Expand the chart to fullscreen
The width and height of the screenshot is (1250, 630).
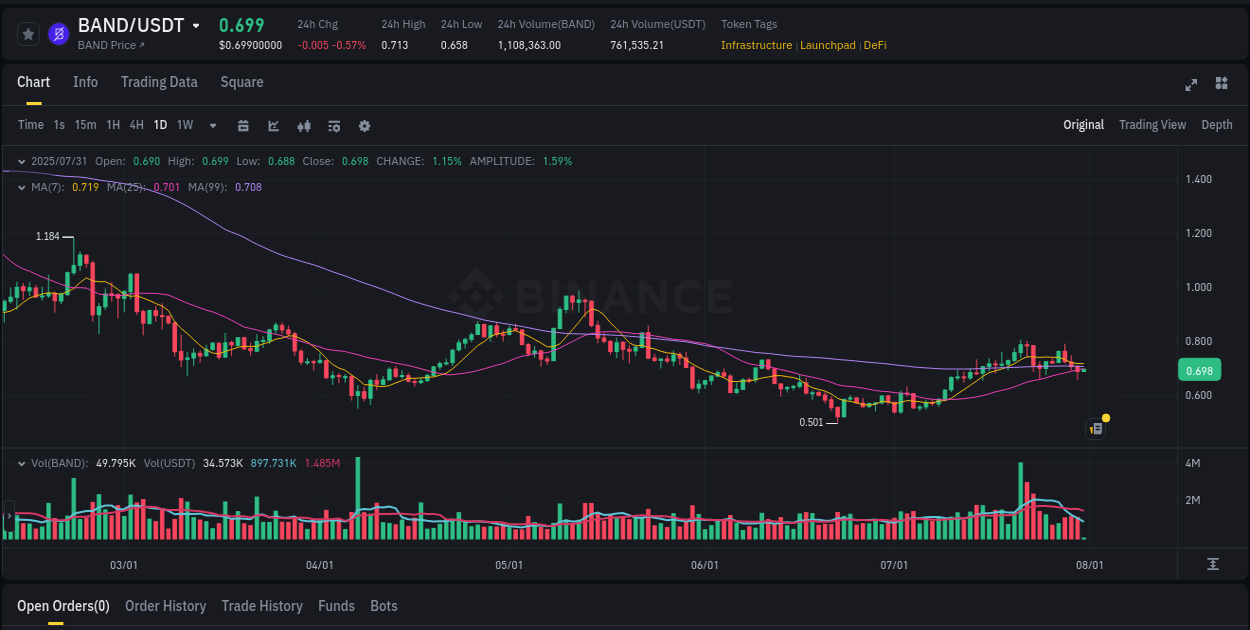[1191, 85]
